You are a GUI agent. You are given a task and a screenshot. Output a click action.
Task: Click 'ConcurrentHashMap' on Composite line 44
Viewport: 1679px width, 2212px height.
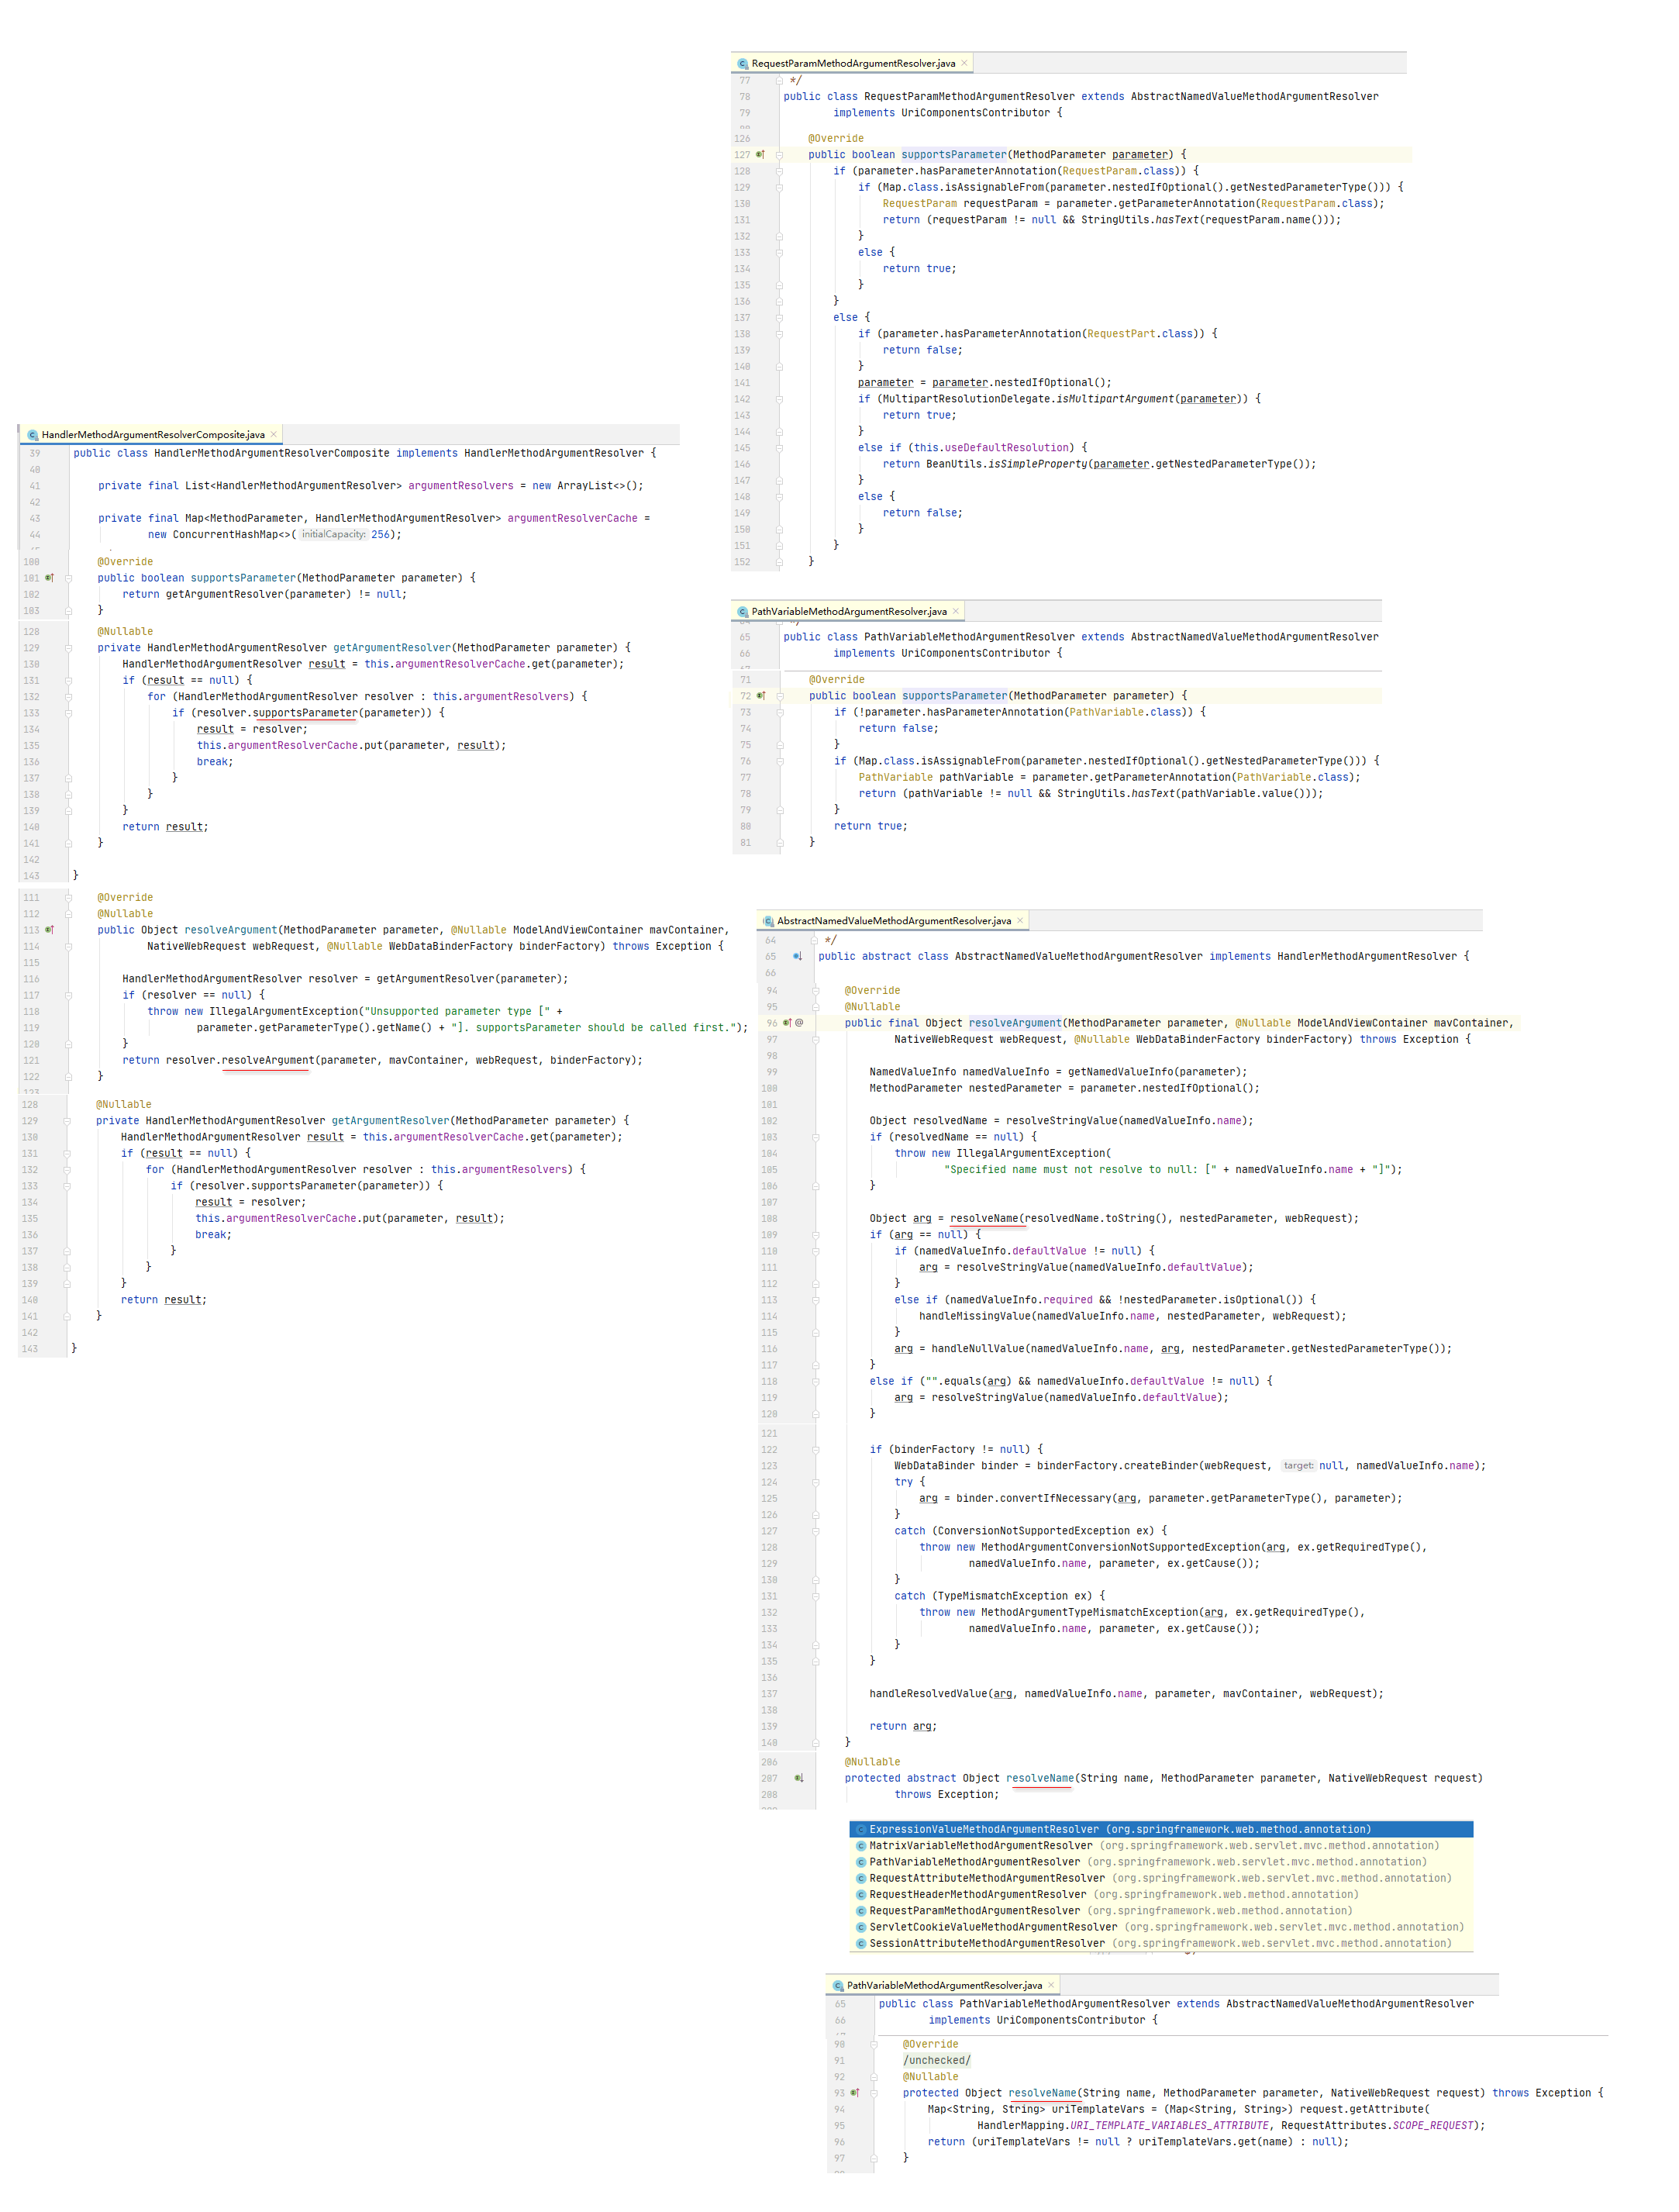[x=225, y=534]
